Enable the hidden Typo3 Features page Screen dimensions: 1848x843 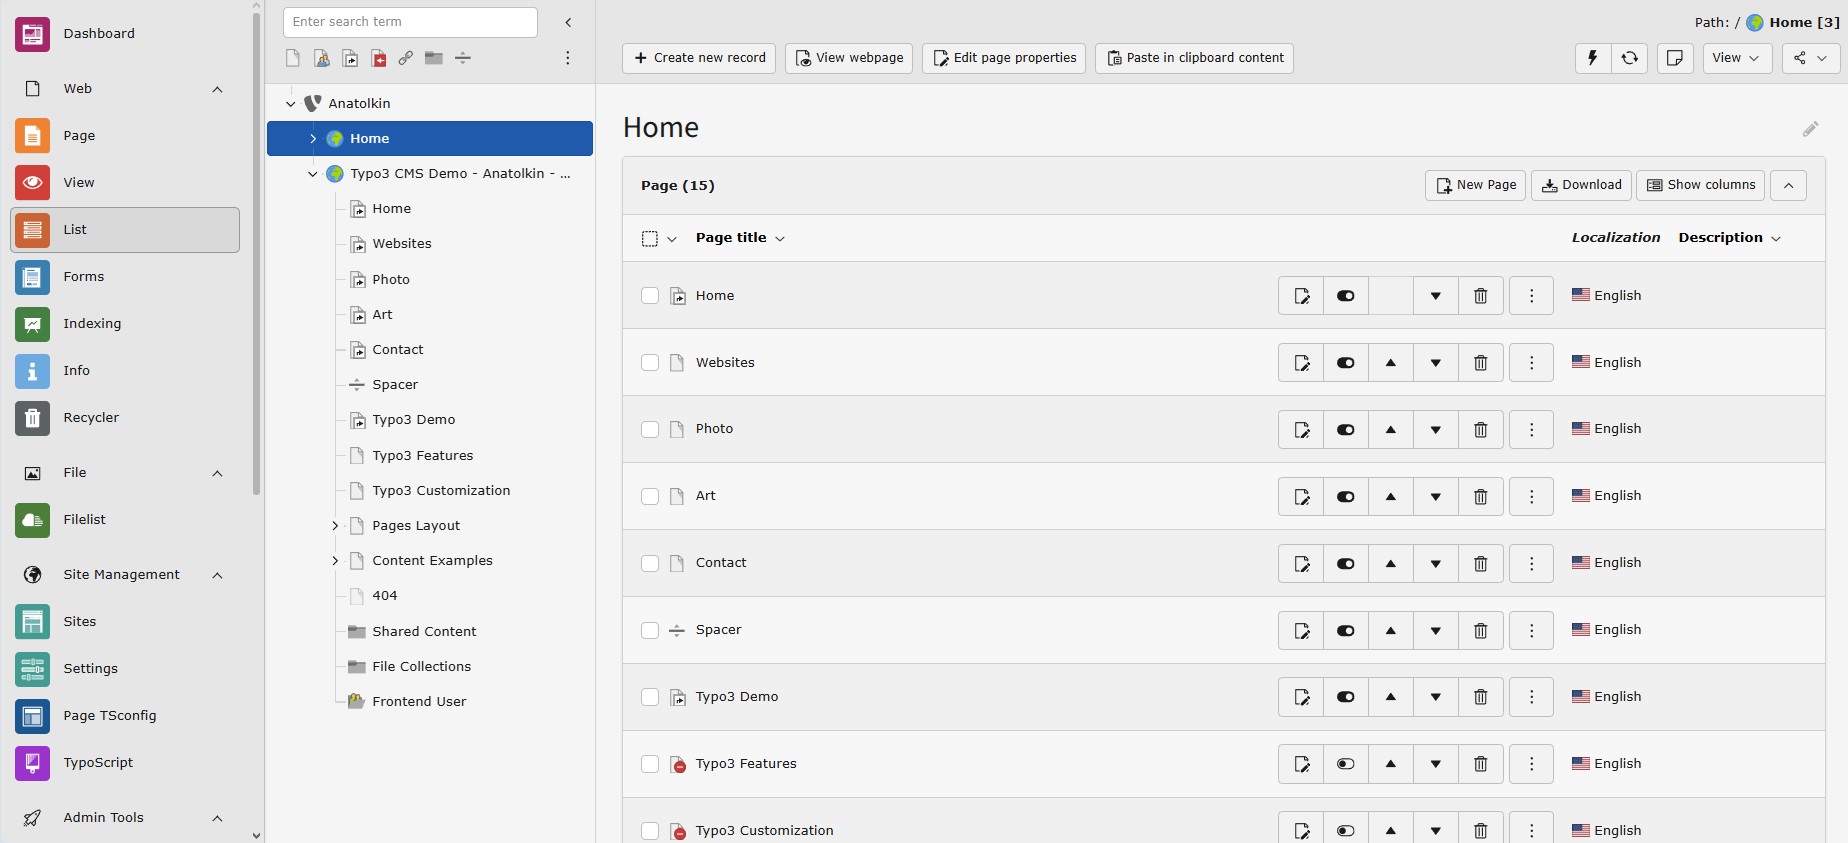[1345, 764]
